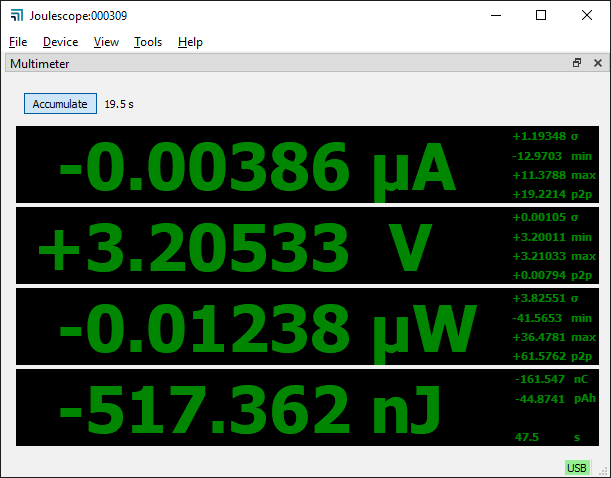The image size is (611, 478).
Task: Click the voltage p2p value +0.00794
Action: (539, 275)
